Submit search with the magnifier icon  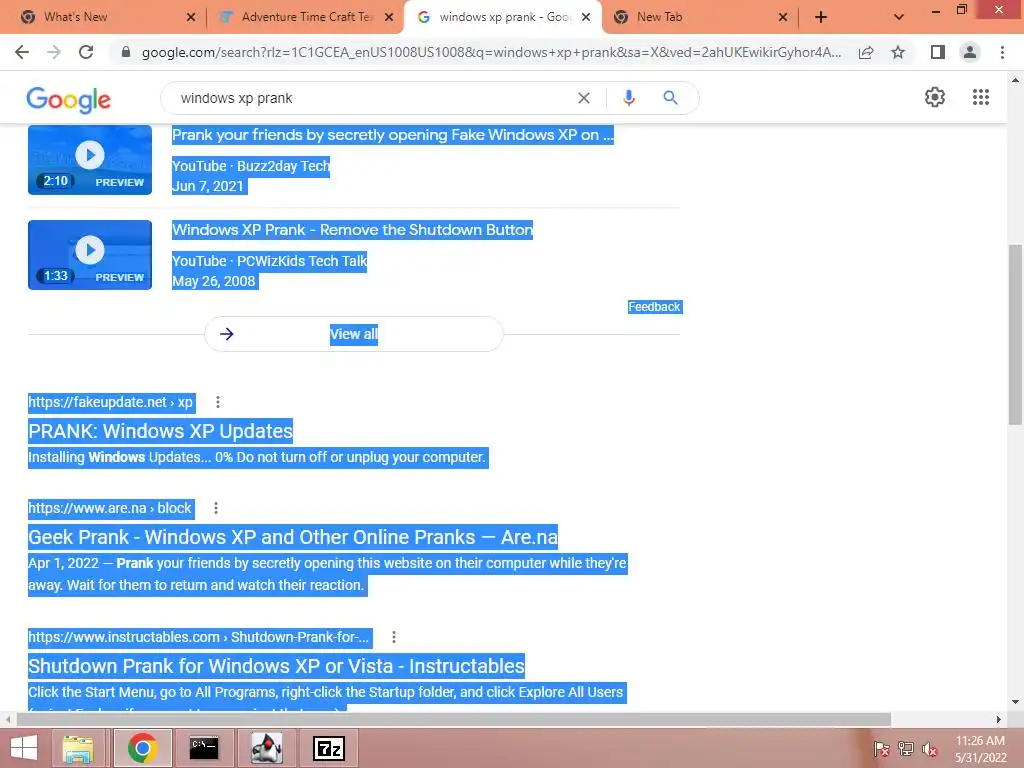670,98
